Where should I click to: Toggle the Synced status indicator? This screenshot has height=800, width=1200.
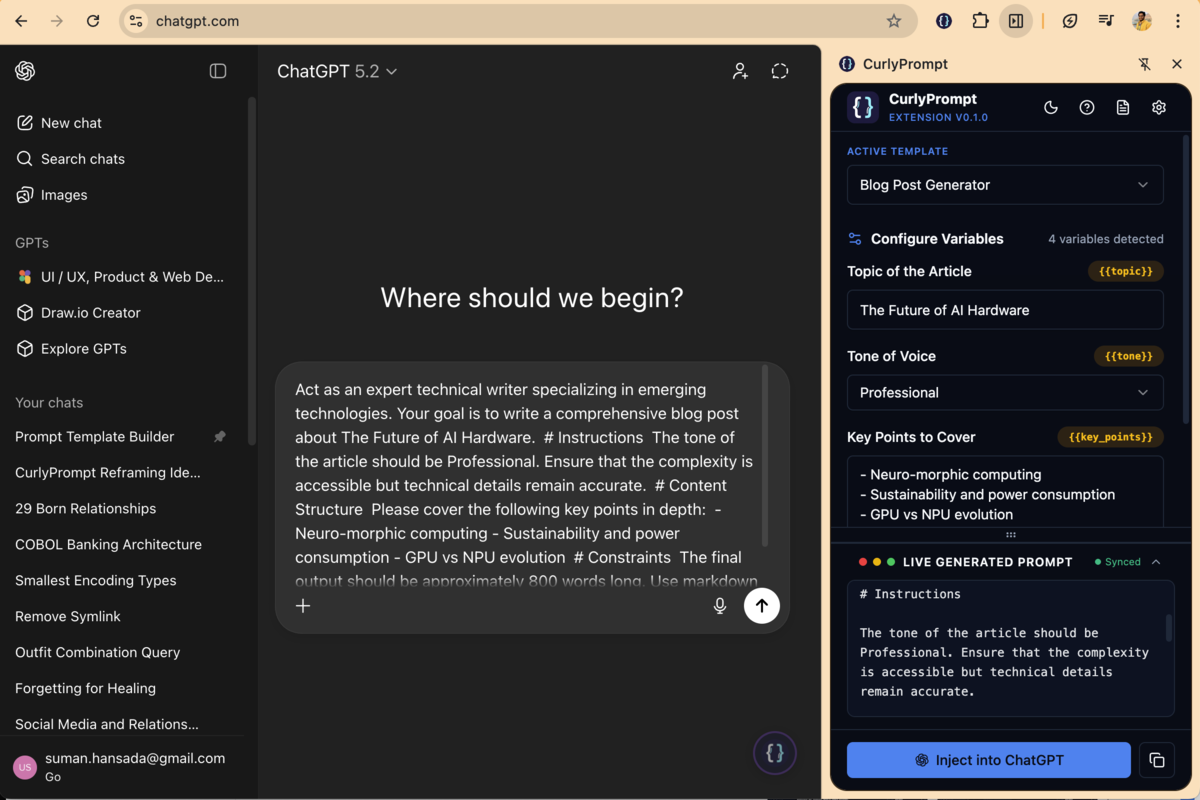click(1119, 561)
